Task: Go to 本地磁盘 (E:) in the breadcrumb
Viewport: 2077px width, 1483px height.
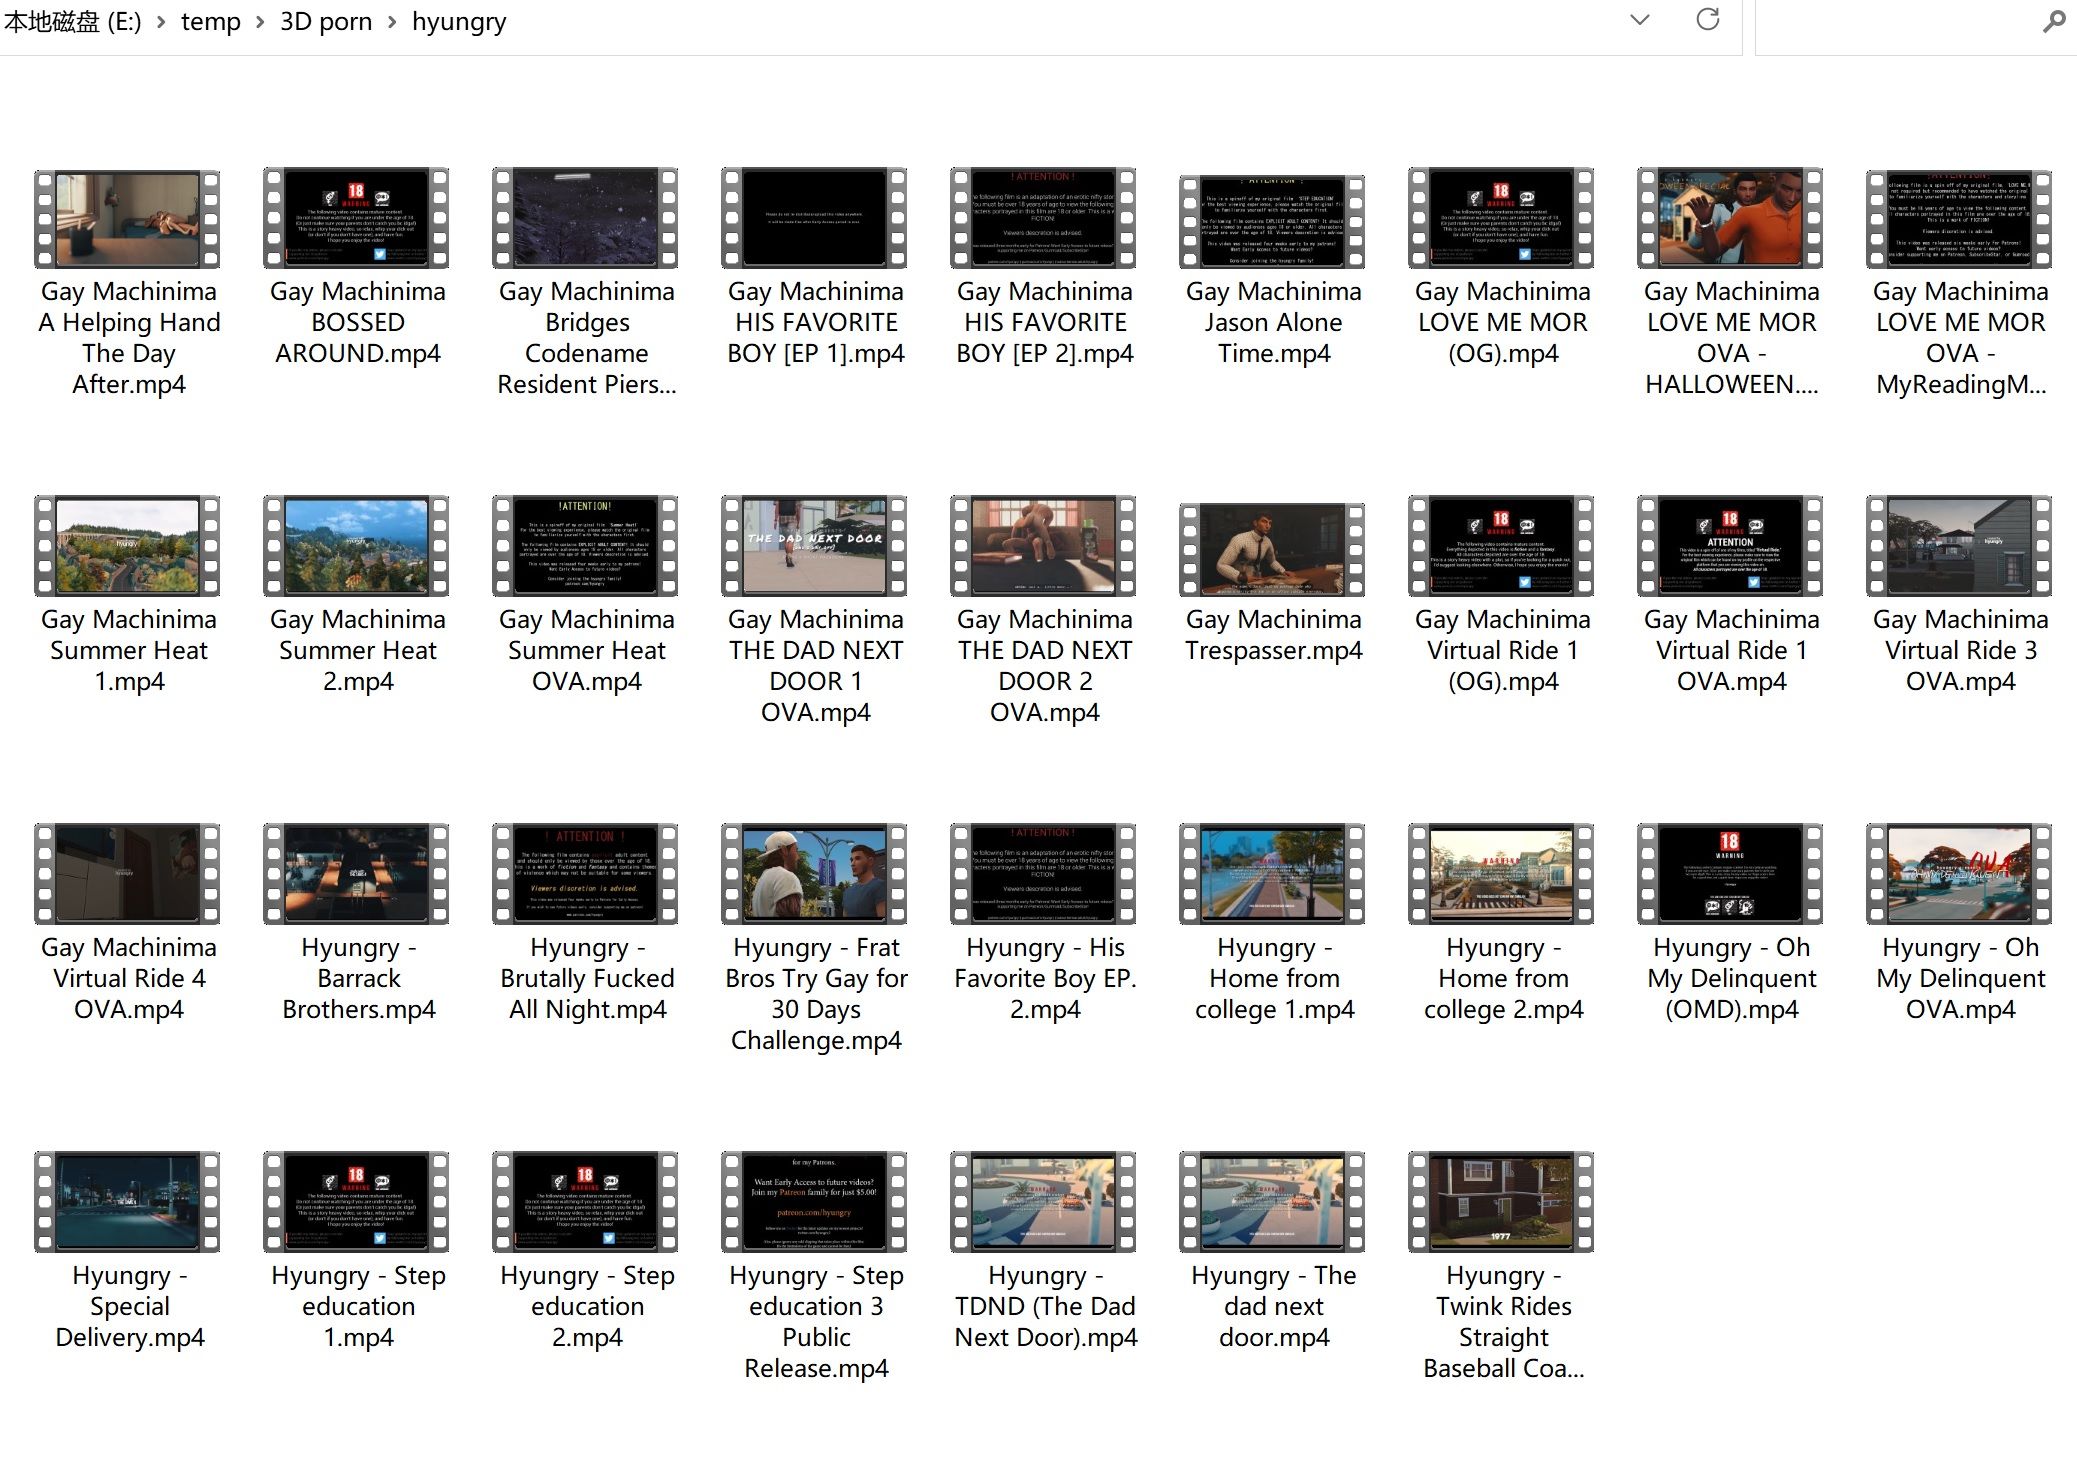Action: coord(72,22)
